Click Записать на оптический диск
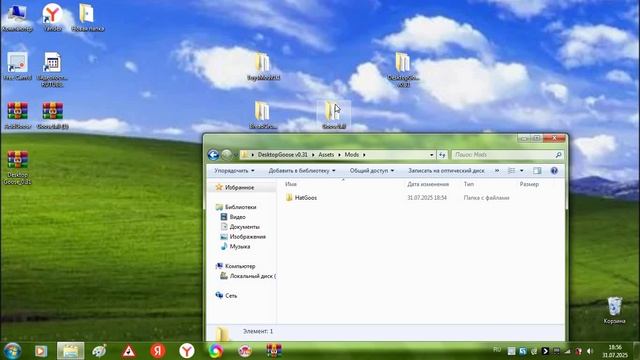 tap(446, 171)
